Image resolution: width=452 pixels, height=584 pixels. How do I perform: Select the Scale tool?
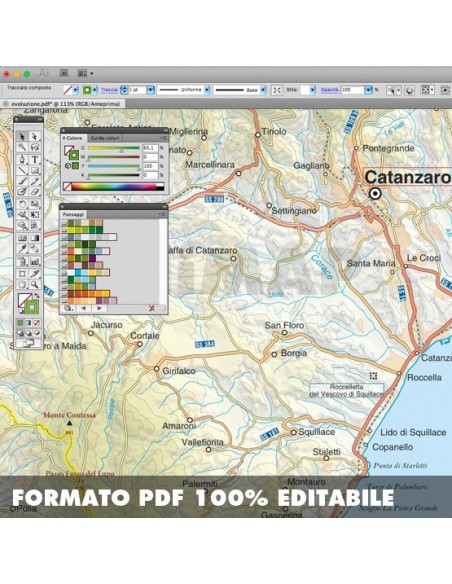35,204
